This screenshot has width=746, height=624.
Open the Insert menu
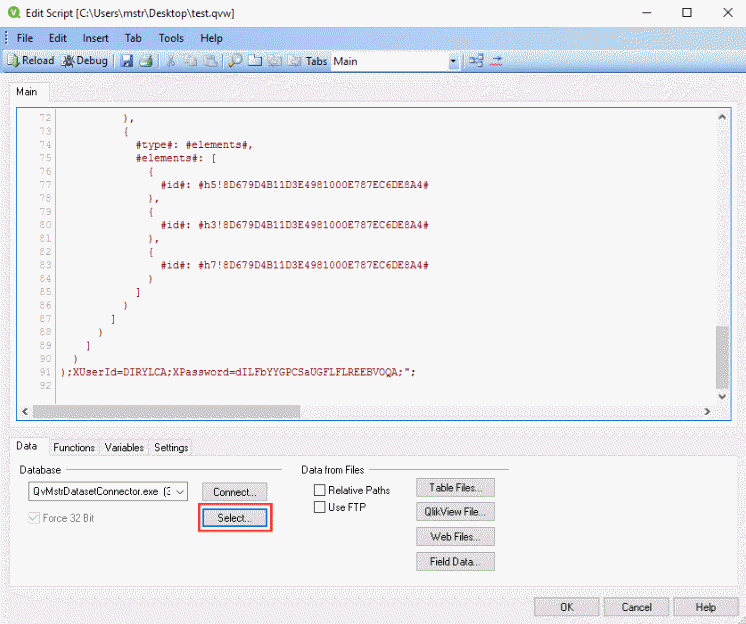[96, 38]
